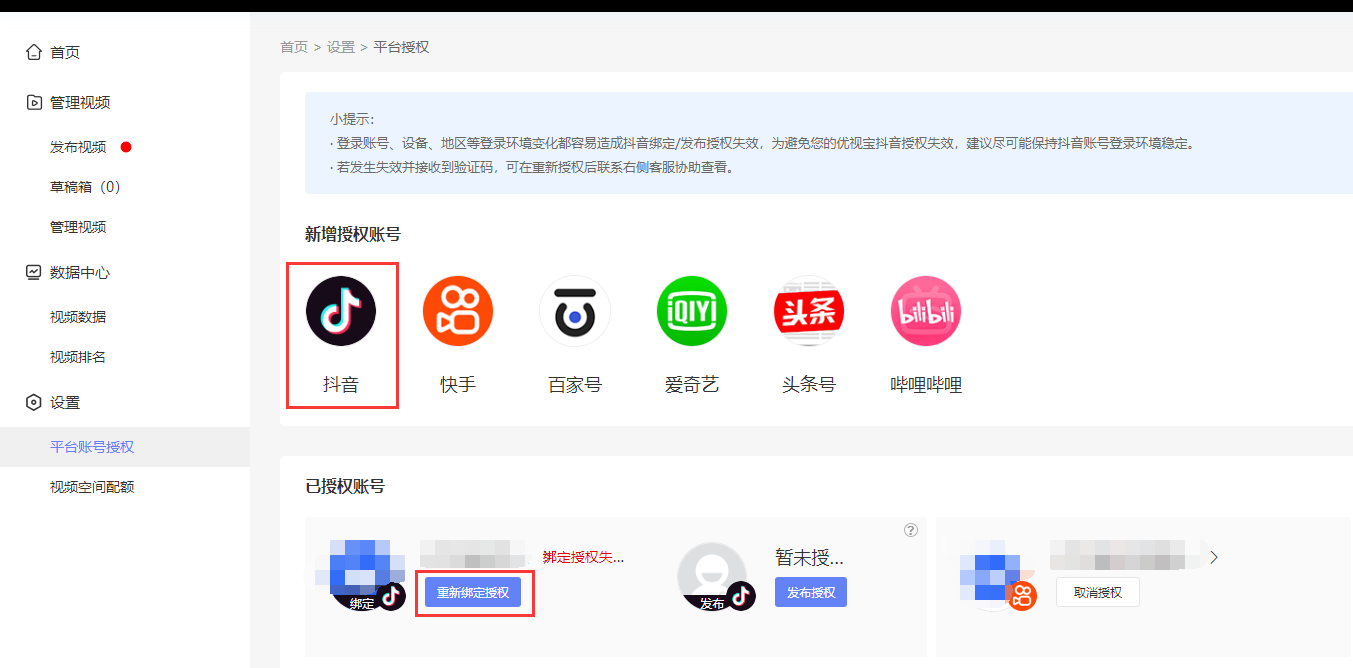The height and width of the screenshot is (668, 1353).
Task: Select 平台账号授权 in the sidebar
Action: point(125,447)
